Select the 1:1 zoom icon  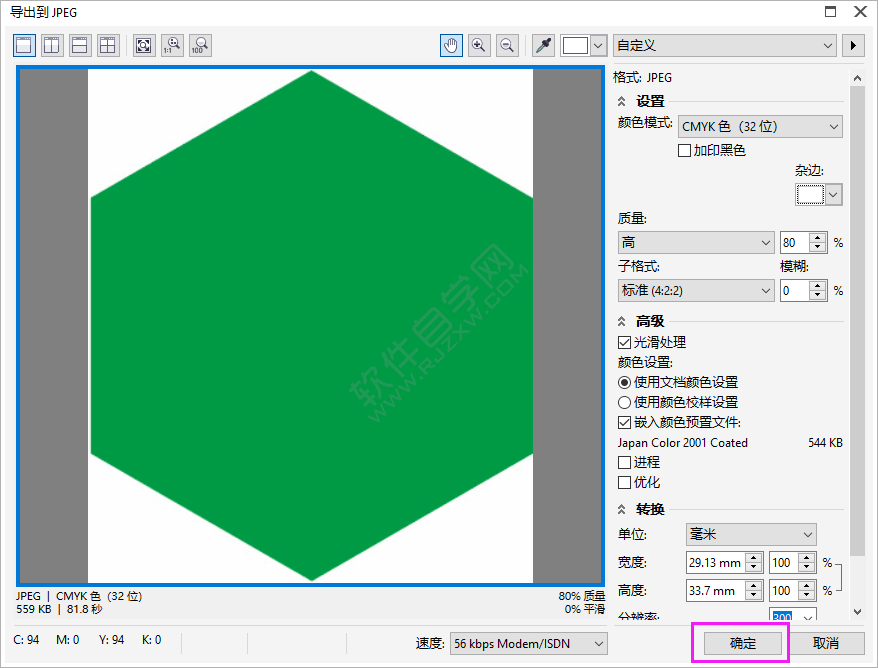pos(171,45)
